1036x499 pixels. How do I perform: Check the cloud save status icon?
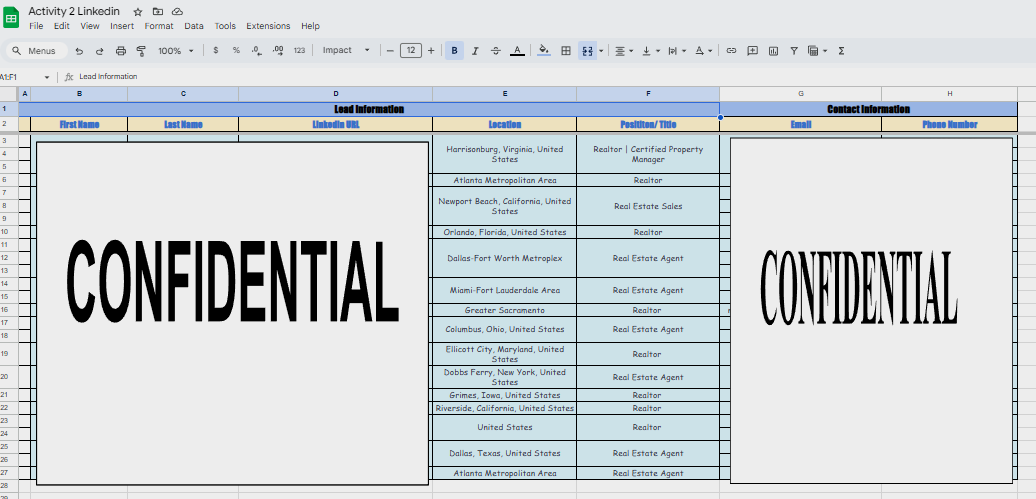click(x=177, y=12)
